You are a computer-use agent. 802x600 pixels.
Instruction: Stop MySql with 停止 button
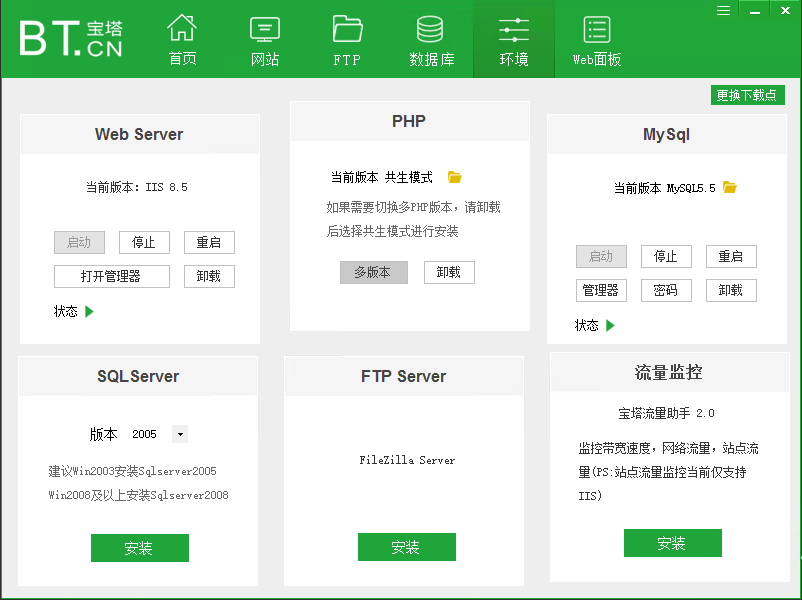coord(666,256)
